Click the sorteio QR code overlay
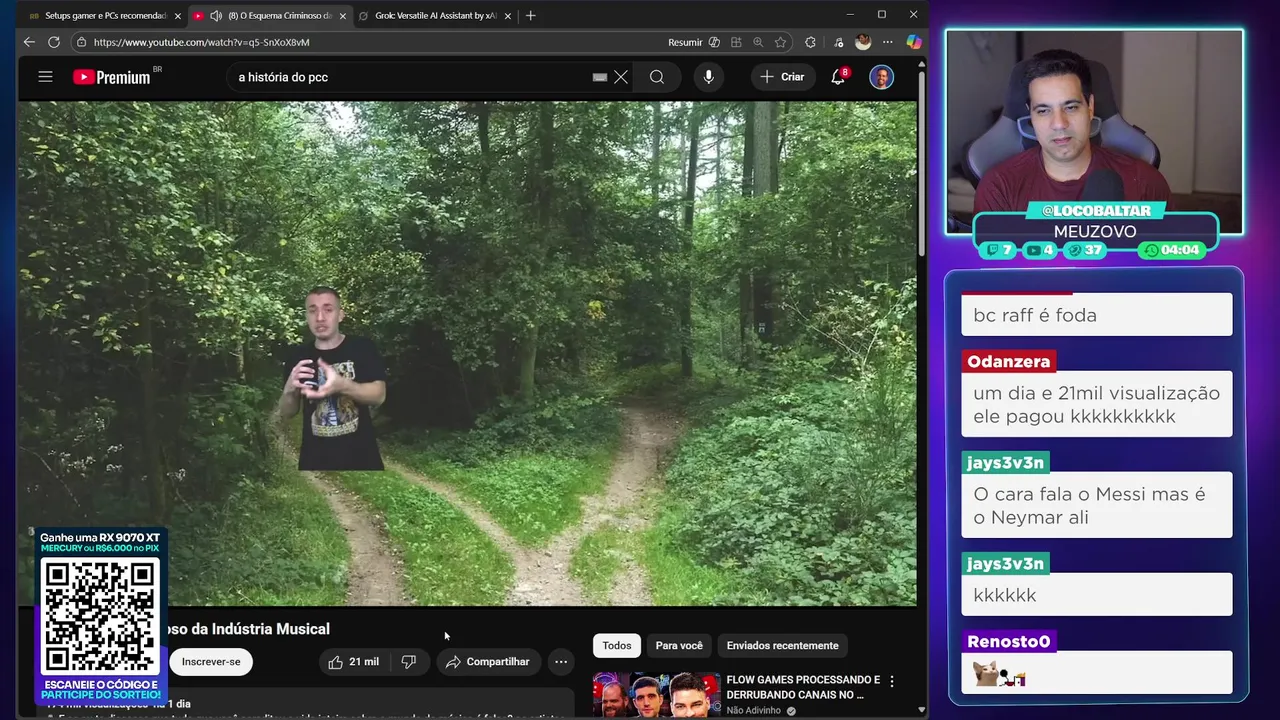This screenshot has width=1280, height=720. (99, 616)
